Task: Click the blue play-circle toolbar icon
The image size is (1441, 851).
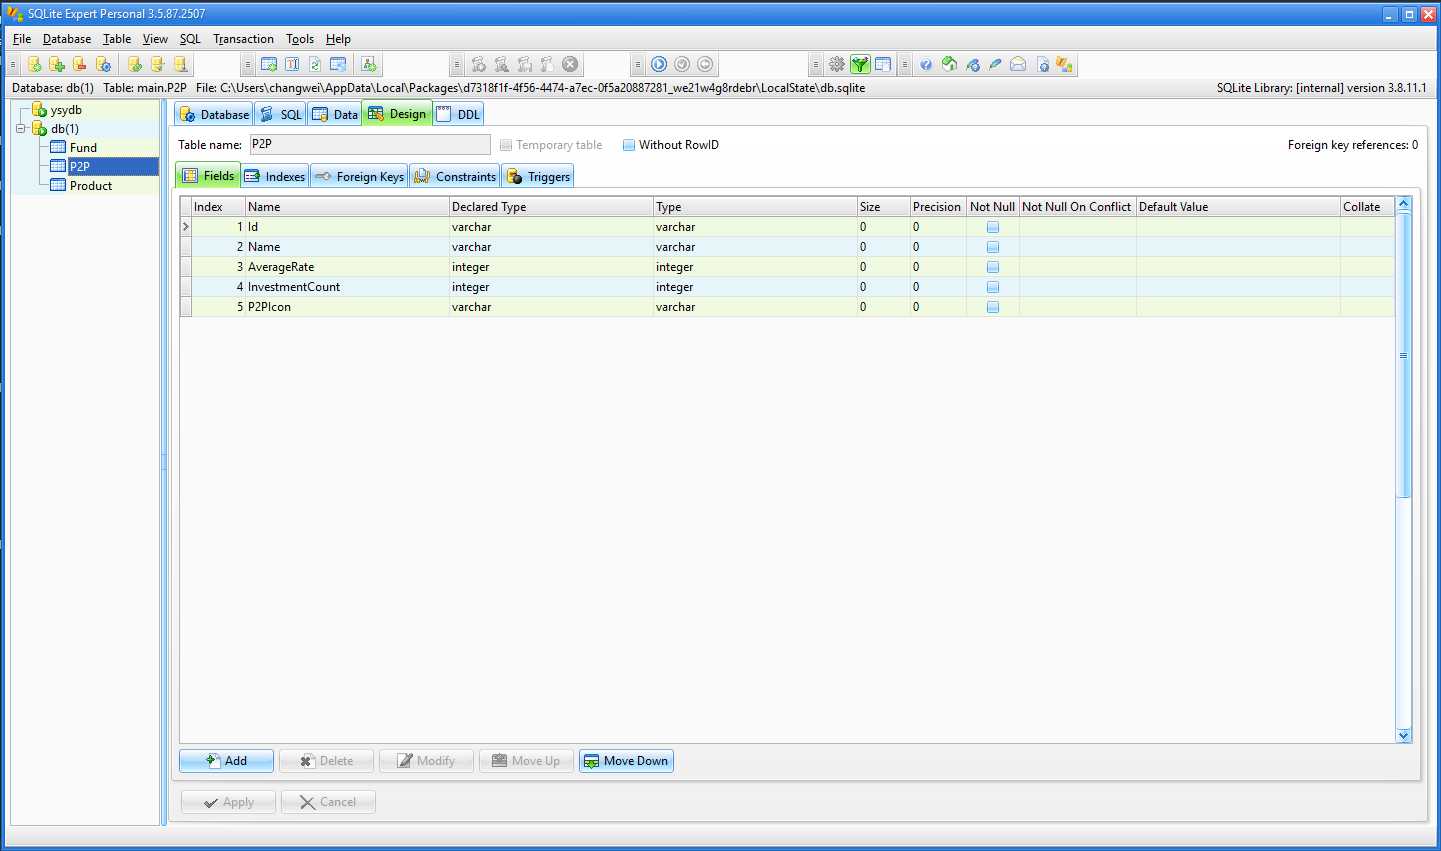Action: coord(659,64)
